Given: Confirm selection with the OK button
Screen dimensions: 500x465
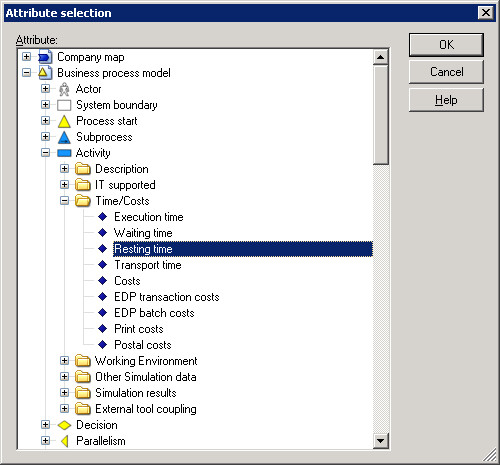Looking at the screenshot, I should pyautogui.click(x=446, y=45).
